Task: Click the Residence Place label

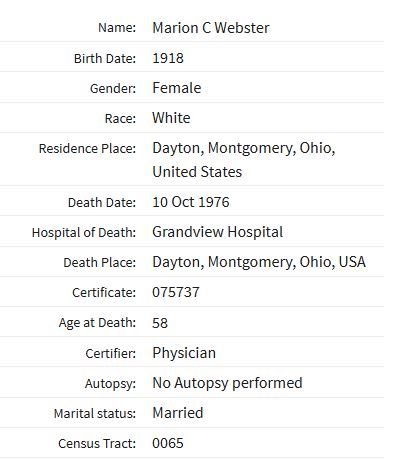Action: pyautogui.click(x=87, y=149)
